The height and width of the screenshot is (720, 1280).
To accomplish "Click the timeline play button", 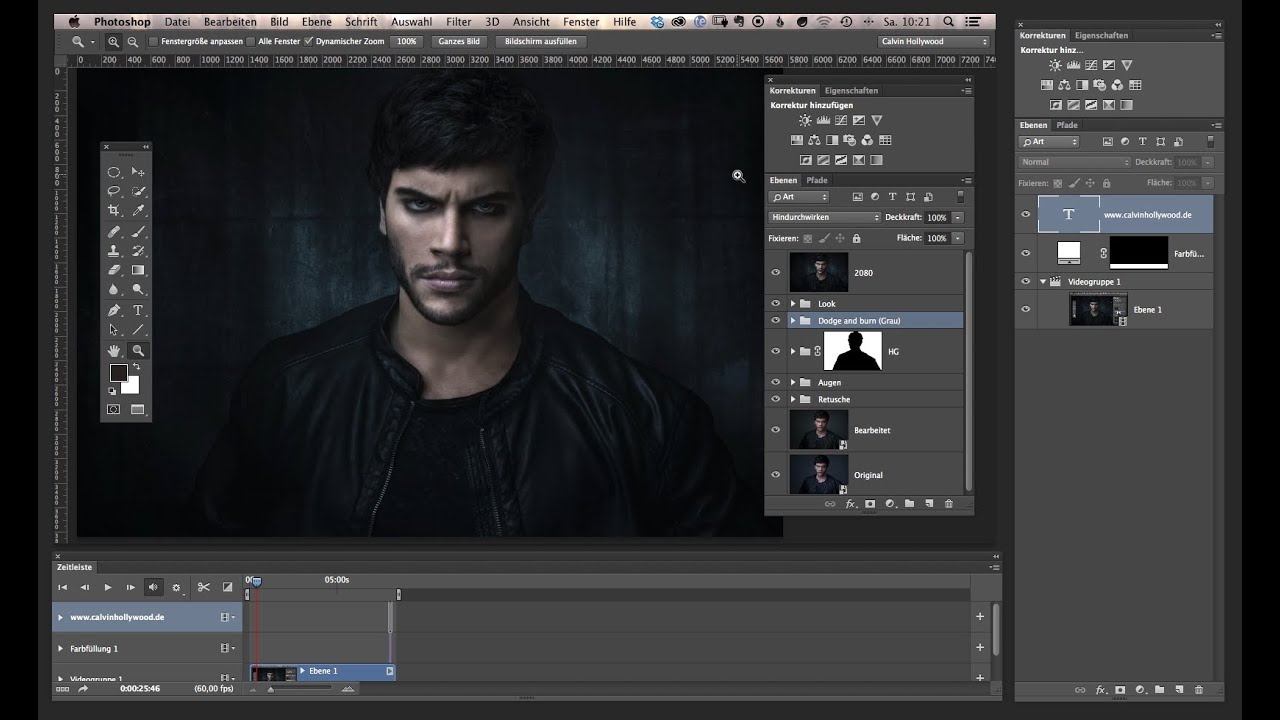I will click(x=108, y=587).
